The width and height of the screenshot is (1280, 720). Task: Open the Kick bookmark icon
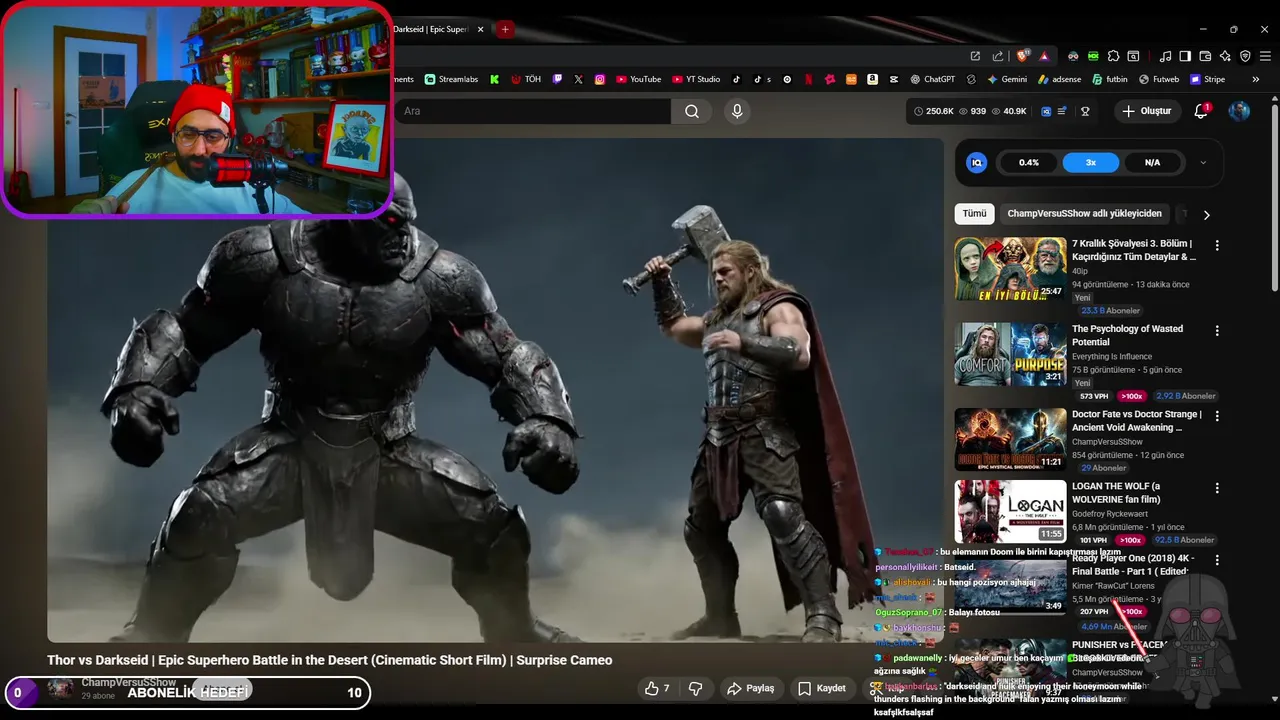click(x=494, y=79)
